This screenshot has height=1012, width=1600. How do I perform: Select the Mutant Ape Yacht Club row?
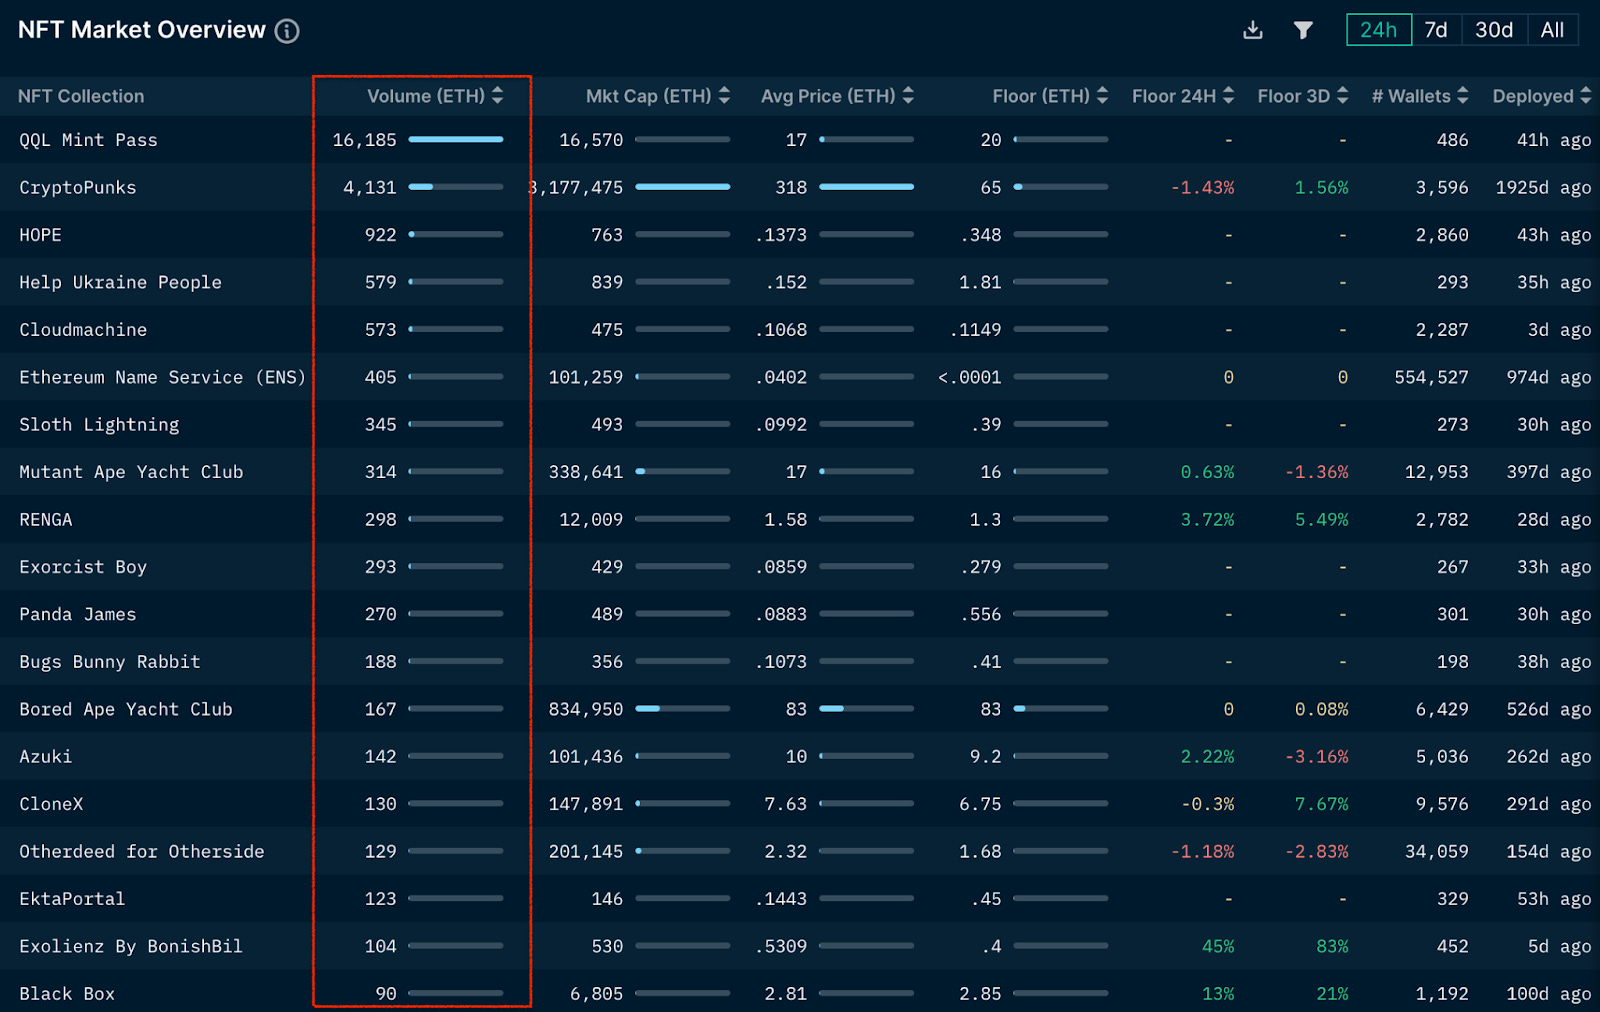[800, 472]
